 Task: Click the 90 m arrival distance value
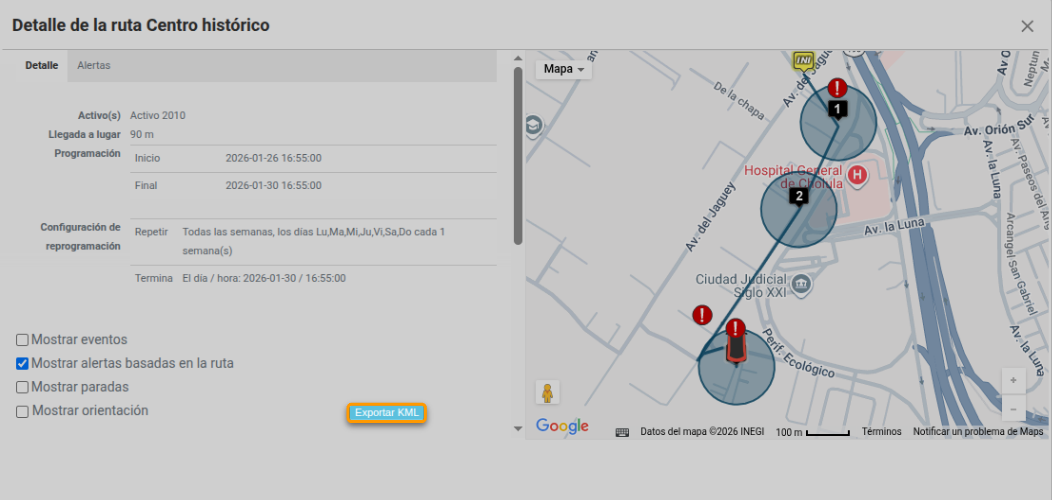(x=142, y=134)
